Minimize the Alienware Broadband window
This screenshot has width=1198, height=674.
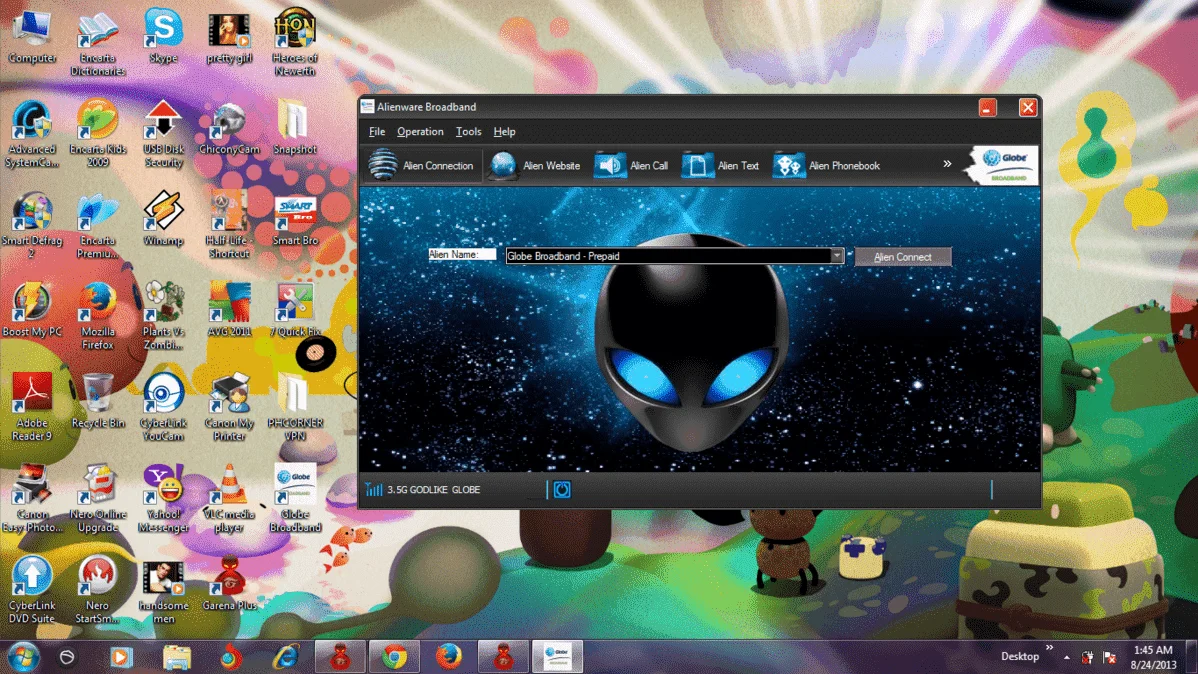pos(988,107)
